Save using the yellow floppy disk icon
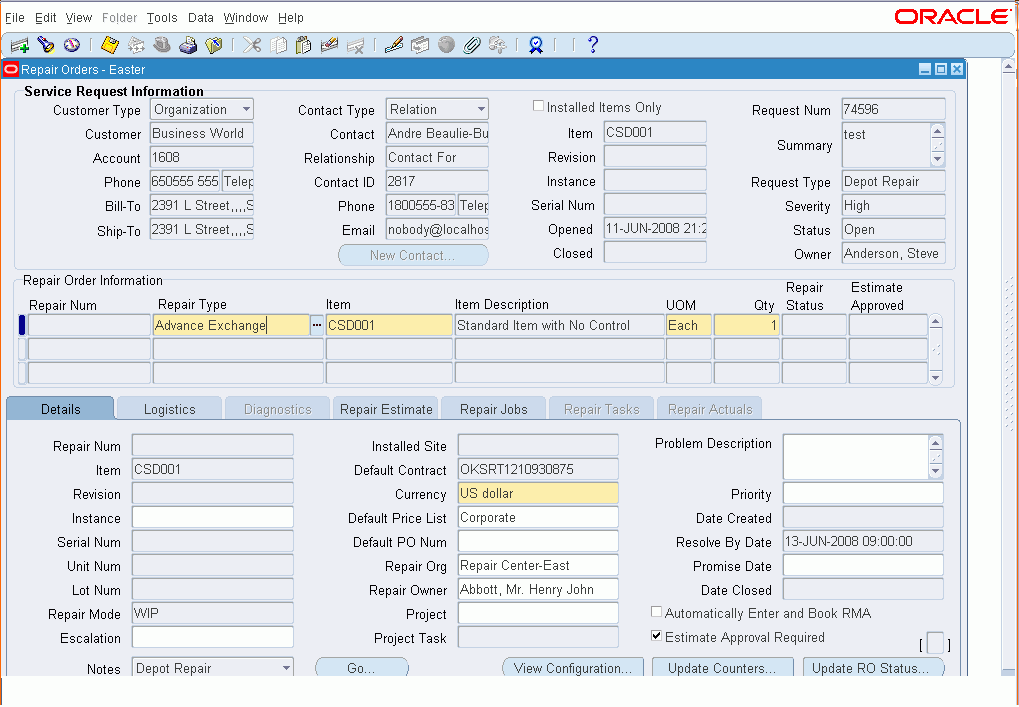The image size is (1019, 707). pyautogui.click(x=110, y=45)
